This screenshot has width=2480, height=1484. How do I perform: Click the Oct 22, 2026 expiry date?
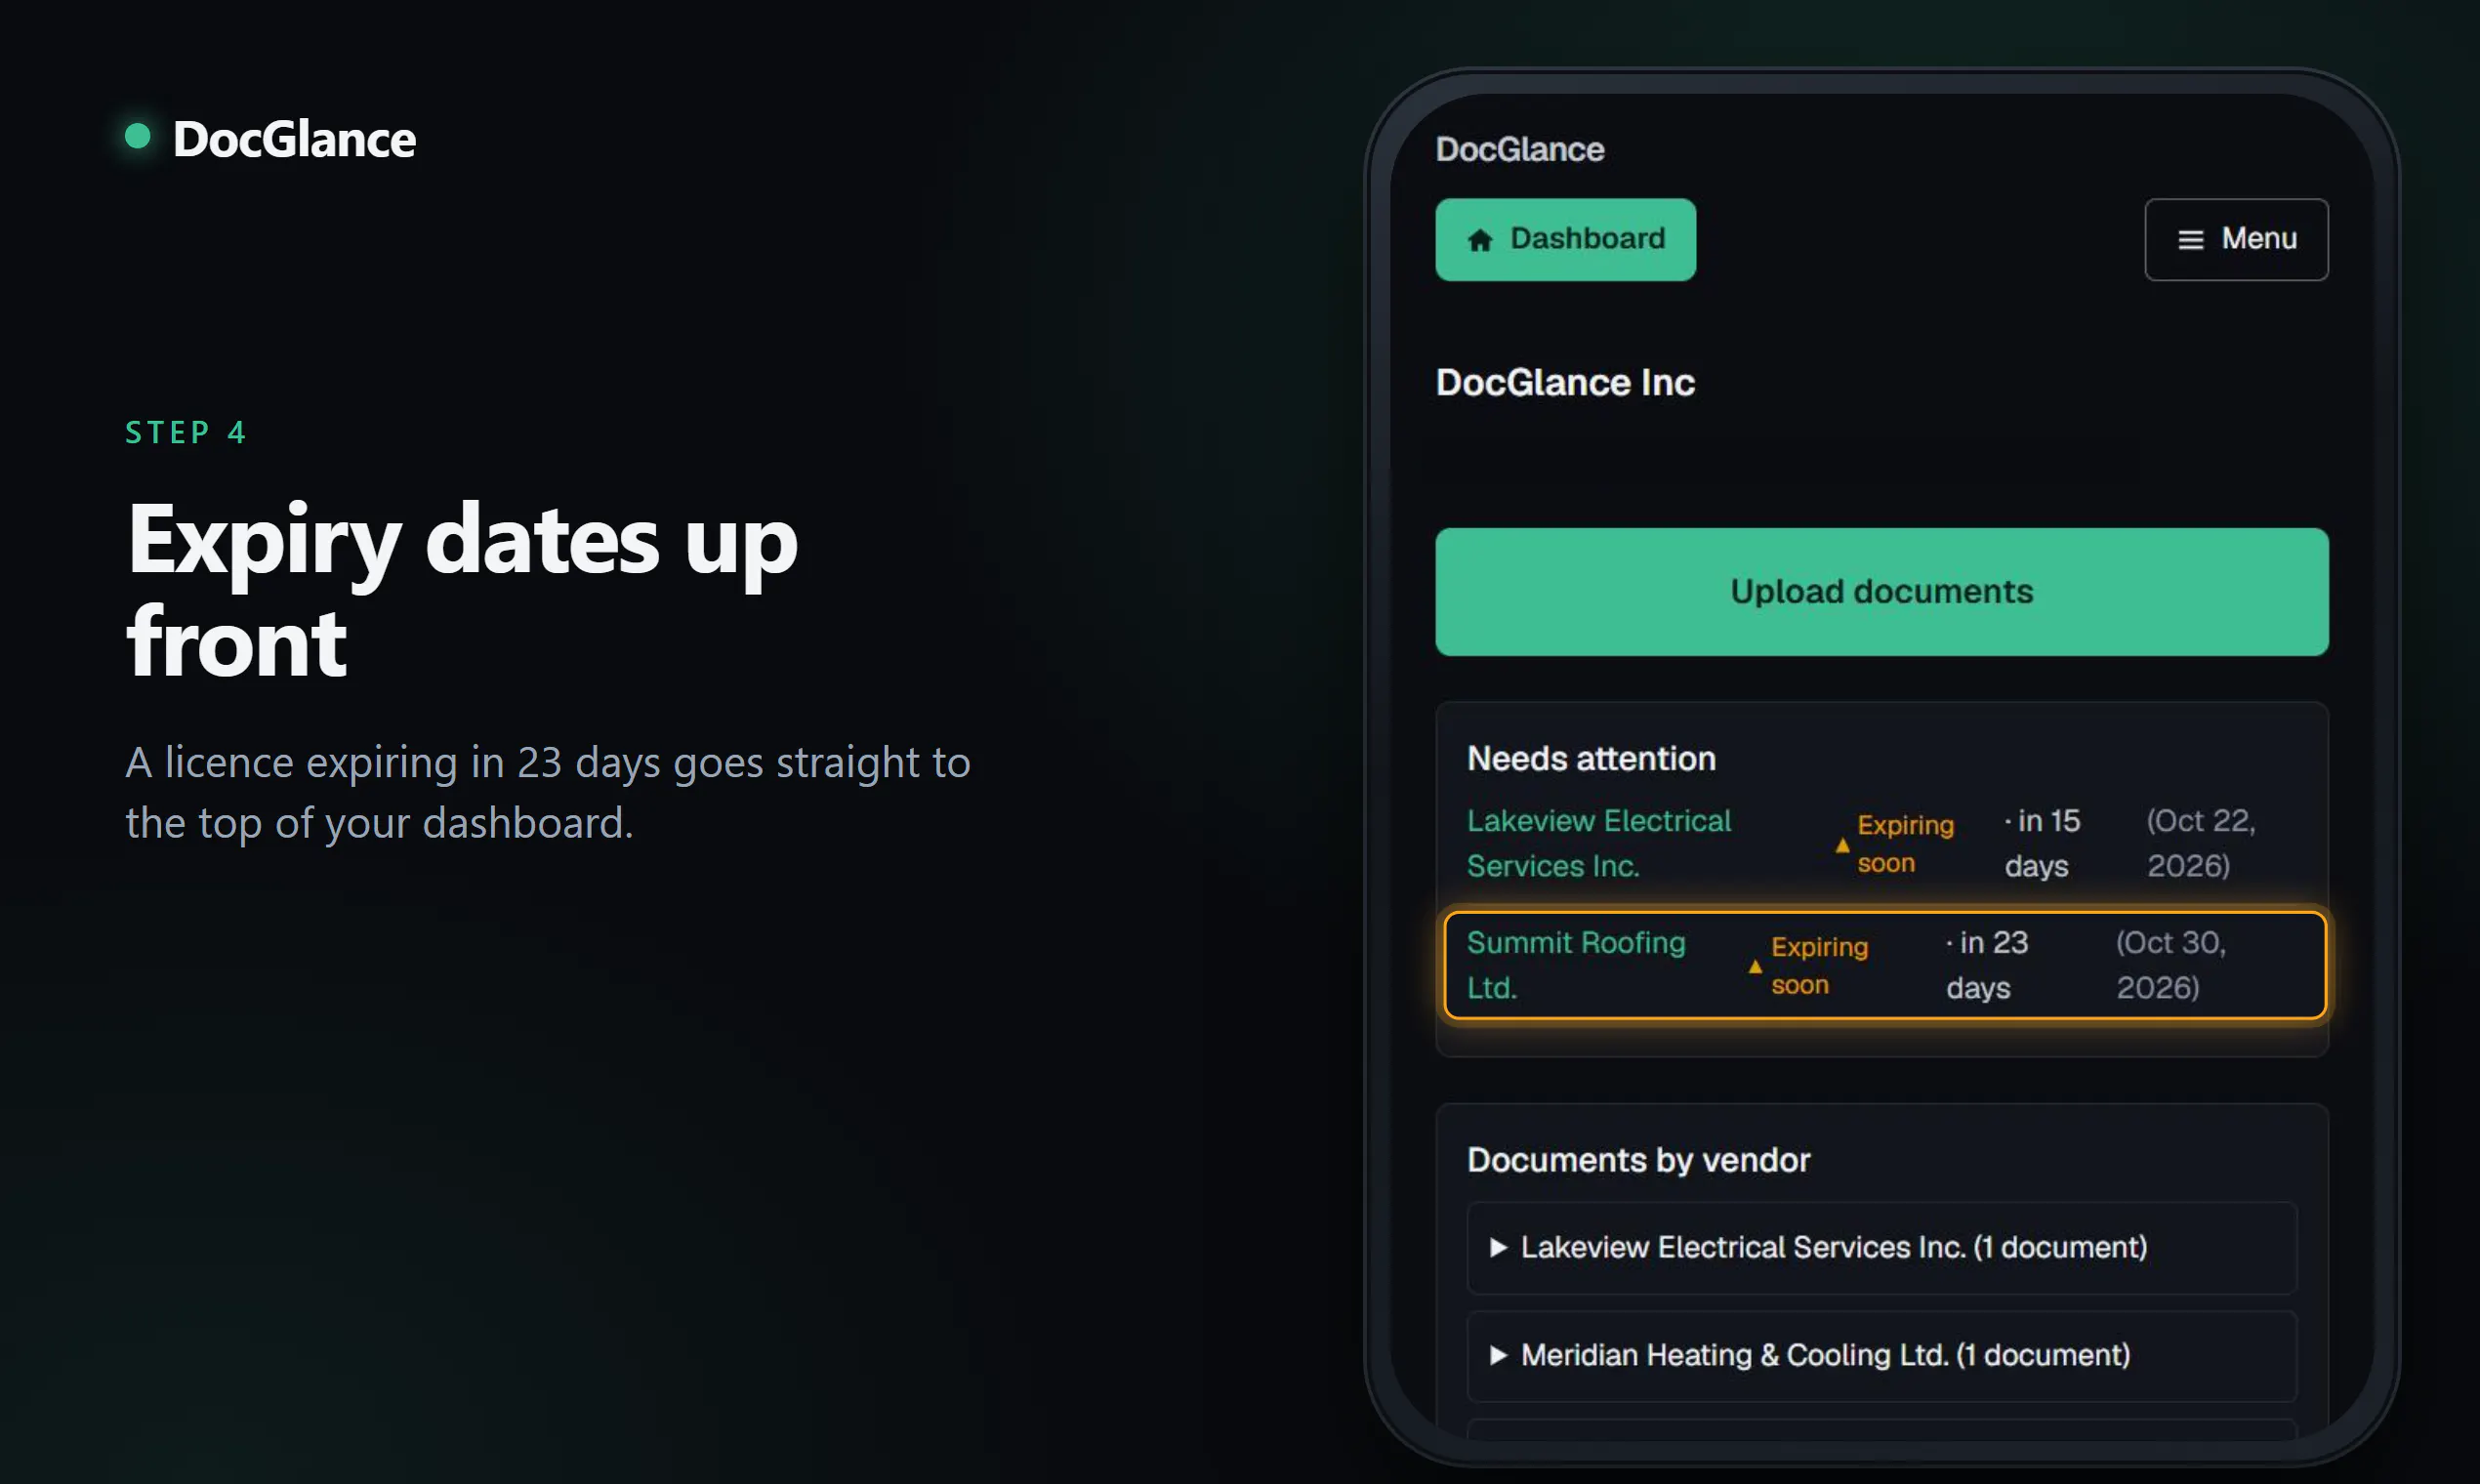click(2201, 843)
